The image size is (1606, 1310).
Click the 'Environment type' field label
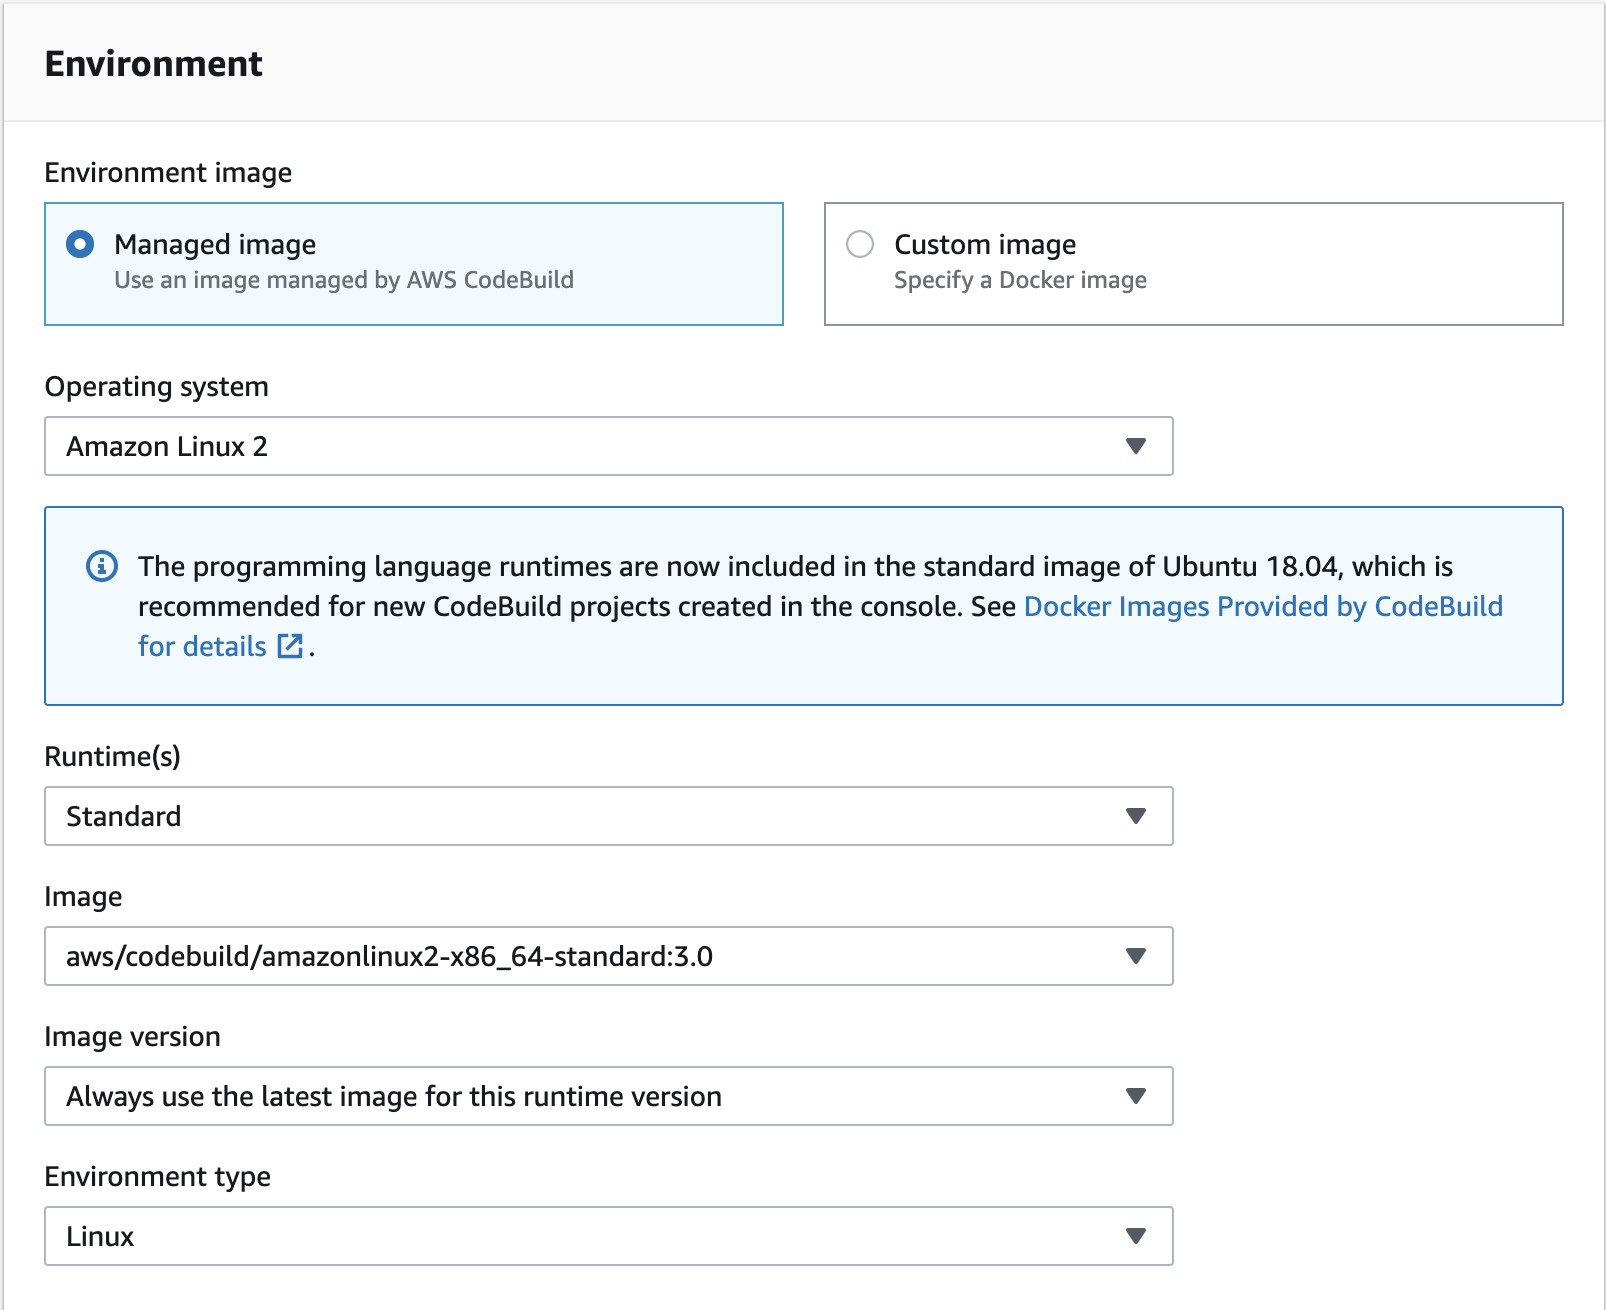pos(158,1176)
